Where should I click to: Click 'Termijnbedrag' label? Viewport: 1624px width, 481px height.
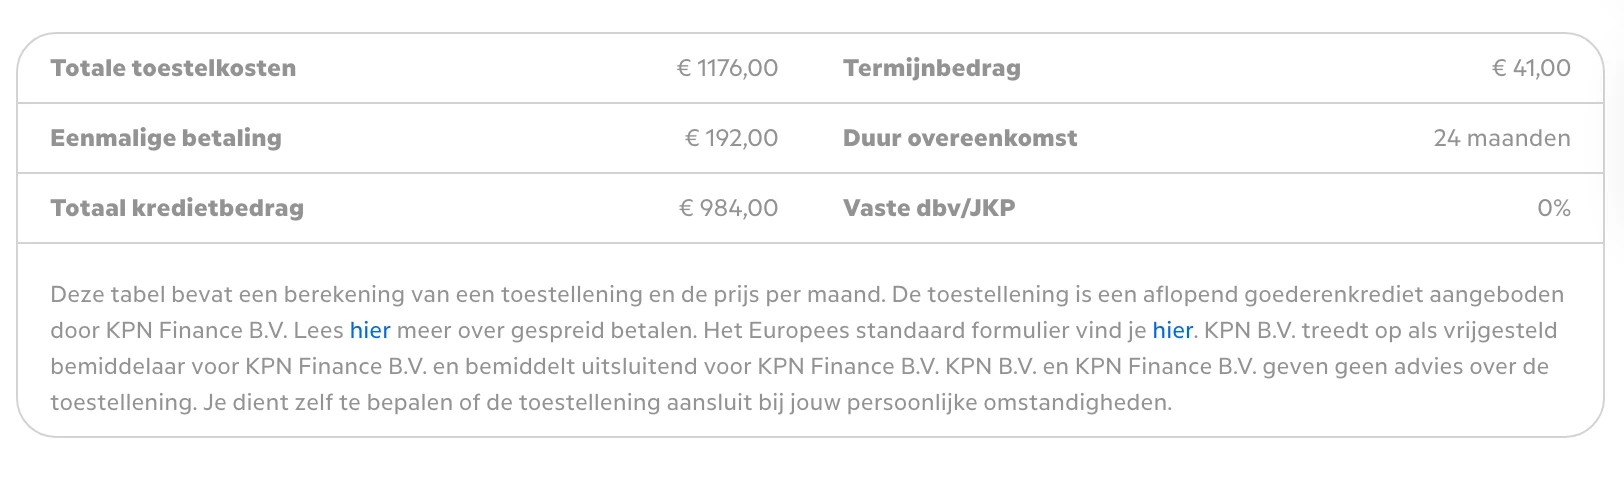point(931,69)
